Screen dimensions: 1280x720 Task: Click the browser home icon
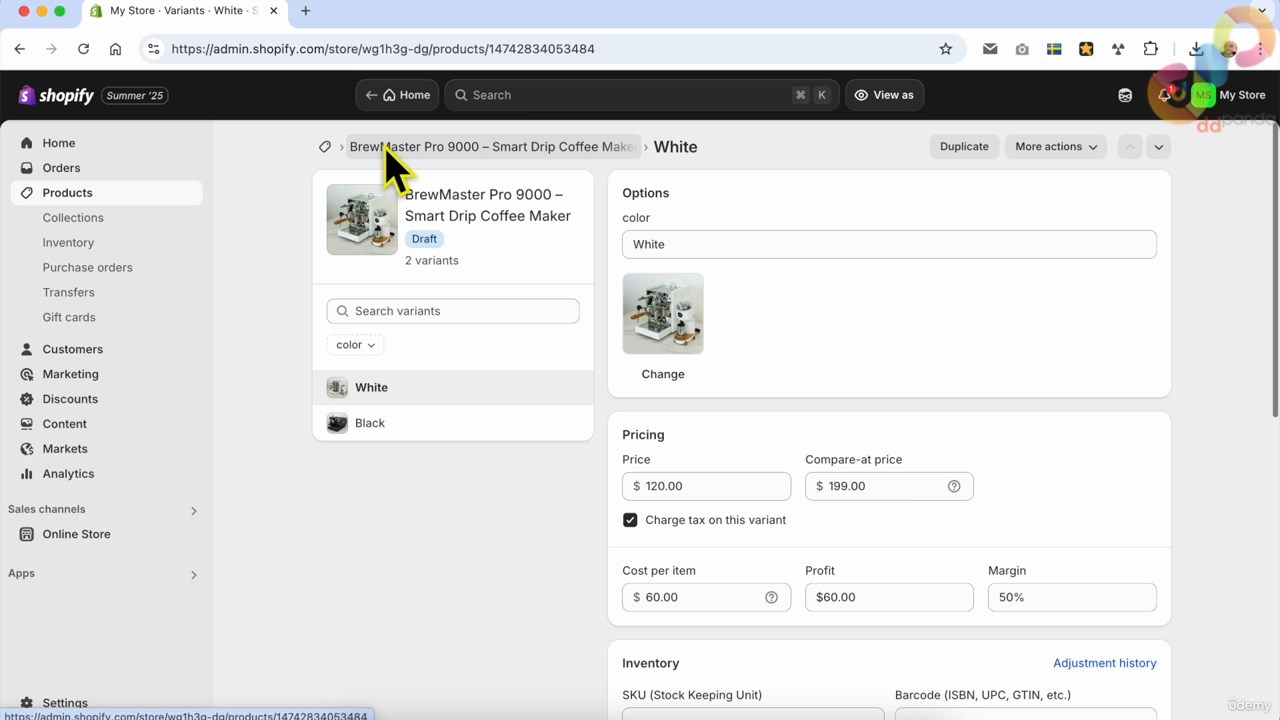tap(115, 49)
